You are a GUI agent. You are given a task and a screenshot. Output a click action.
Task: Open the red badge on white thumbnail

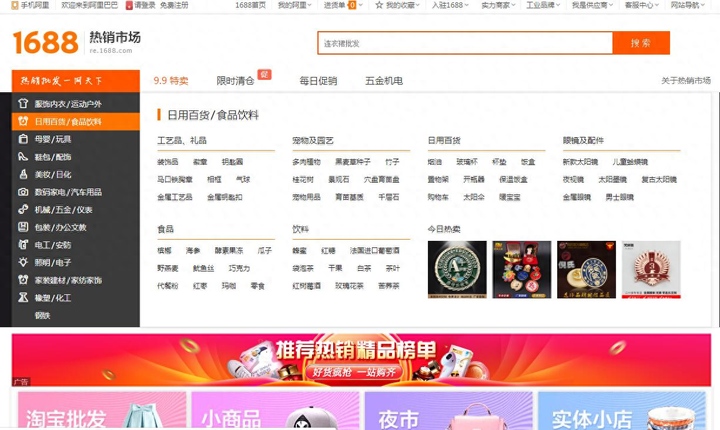coord(651,269)
